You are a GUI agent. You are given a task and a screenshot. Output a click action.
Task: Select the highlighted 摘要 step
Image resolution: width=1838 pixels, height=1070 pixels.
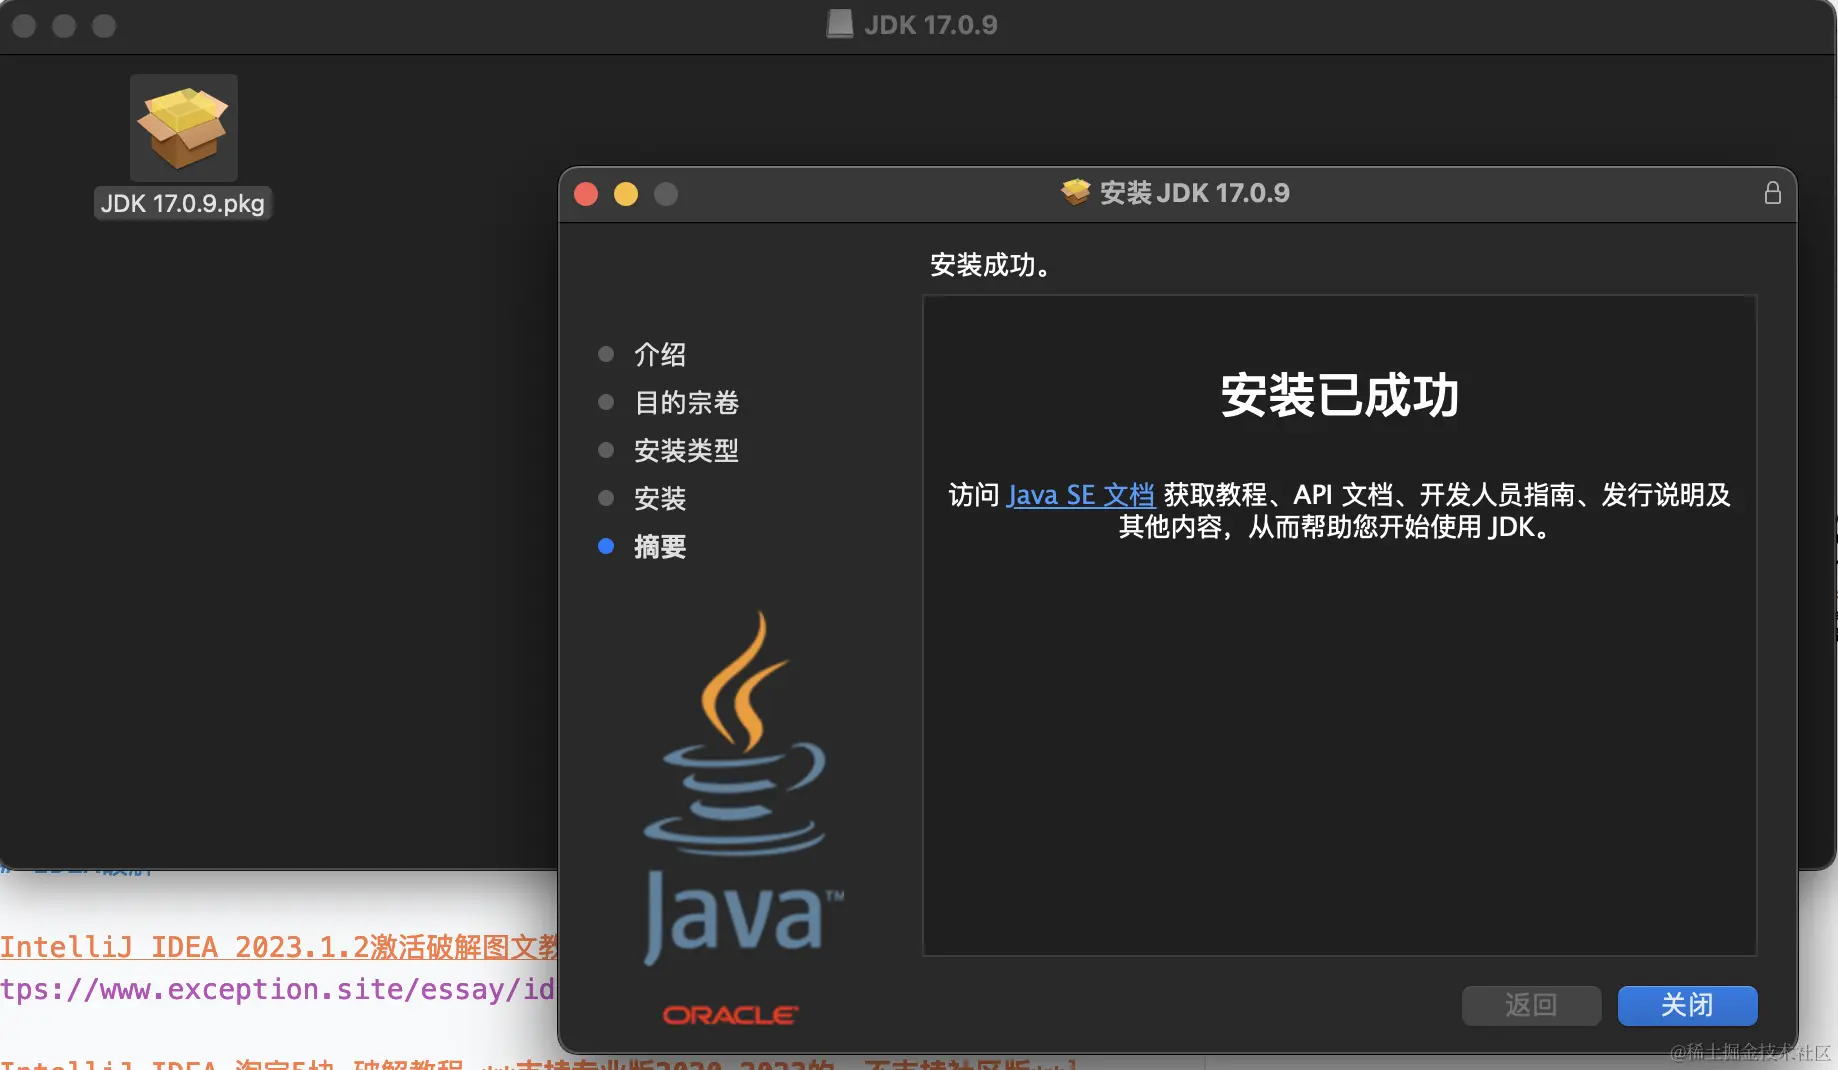point(660,546)
